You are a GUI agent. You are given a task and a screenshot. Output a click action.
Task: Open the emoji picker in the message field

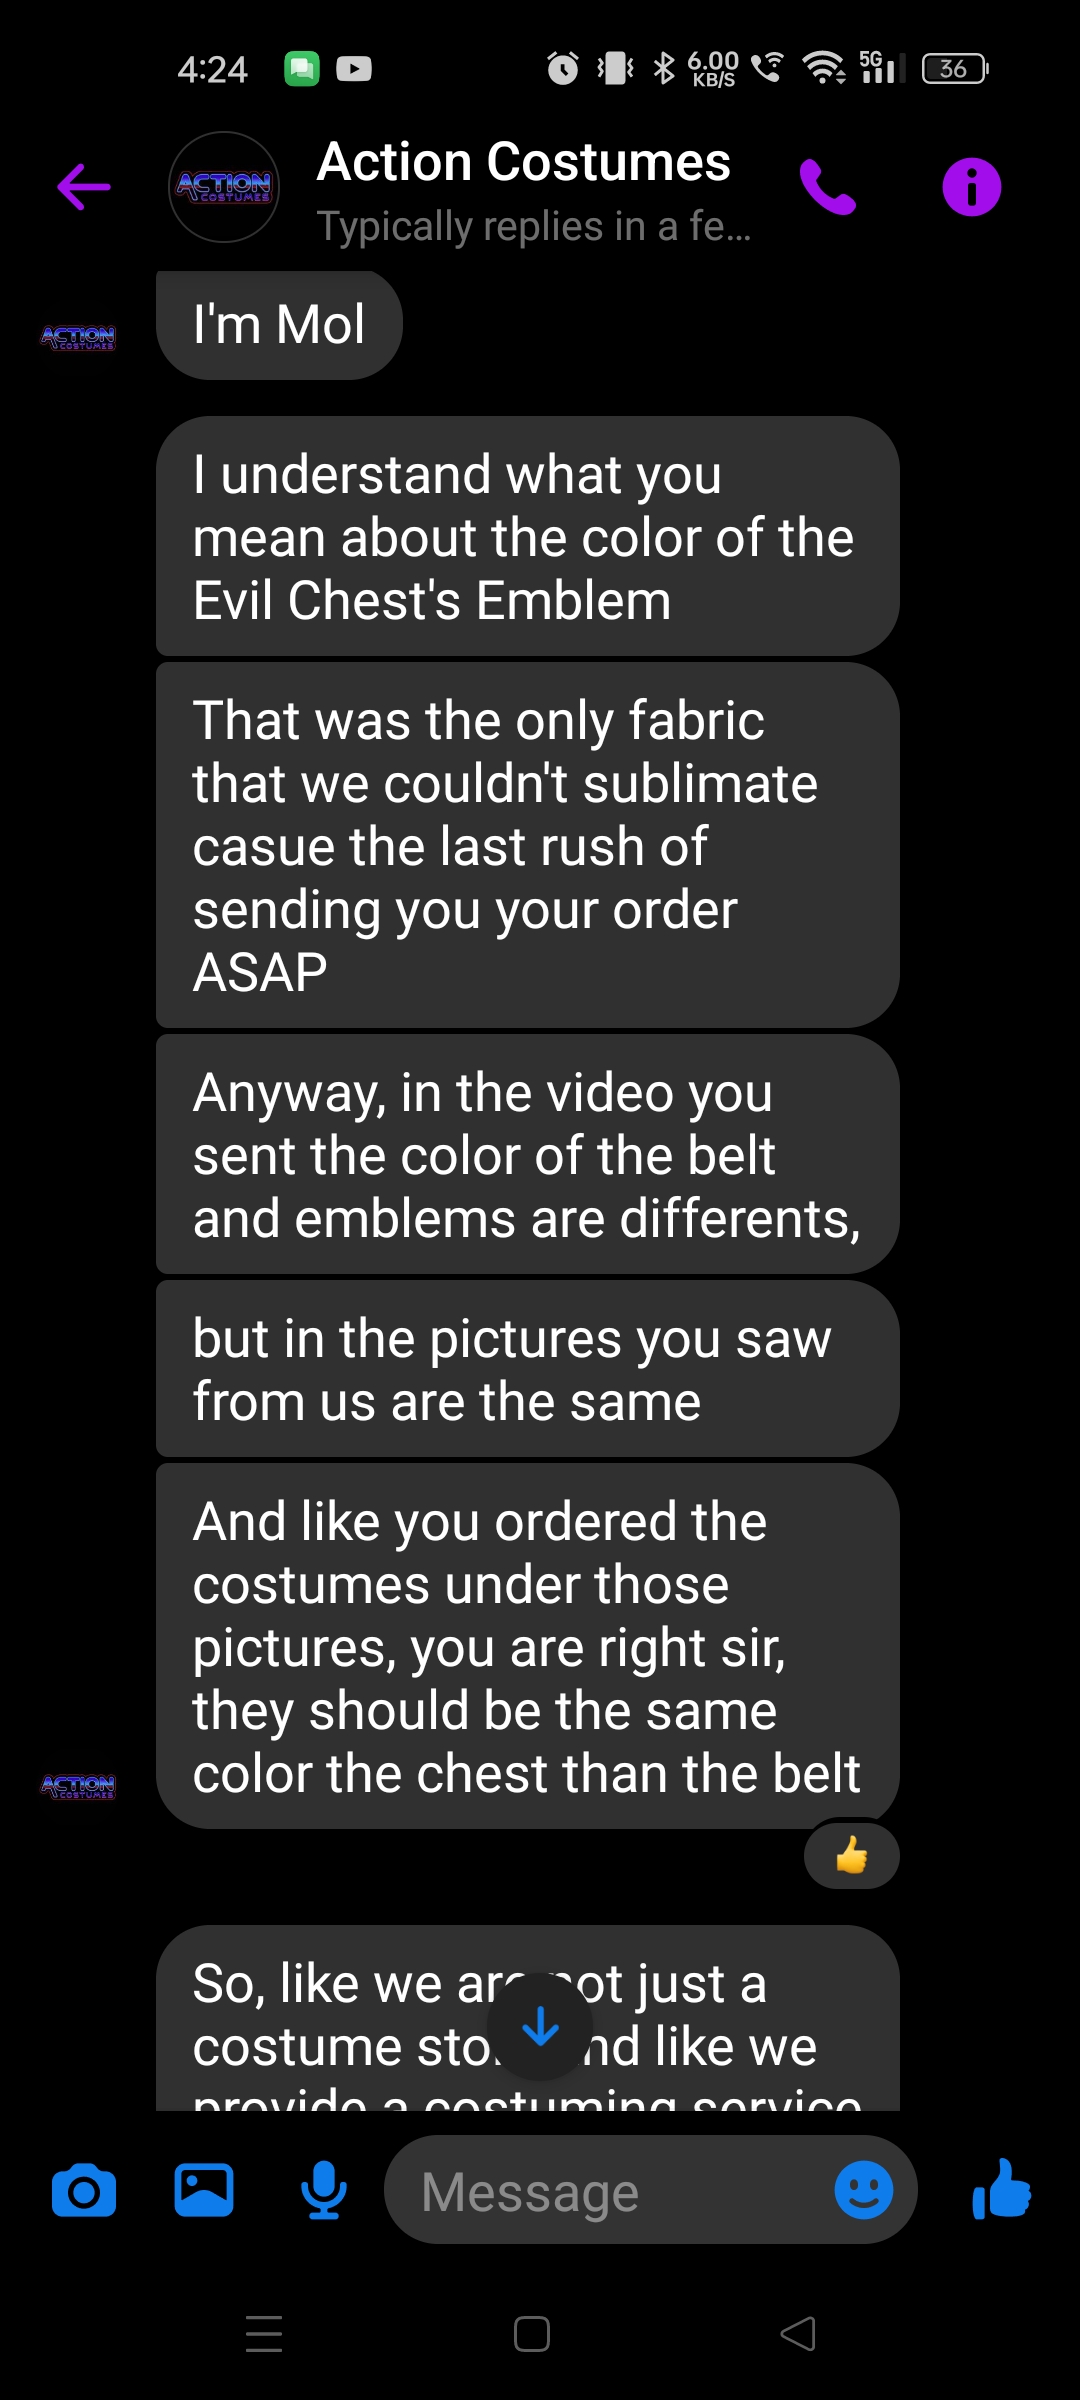[x=863, y=2190]
